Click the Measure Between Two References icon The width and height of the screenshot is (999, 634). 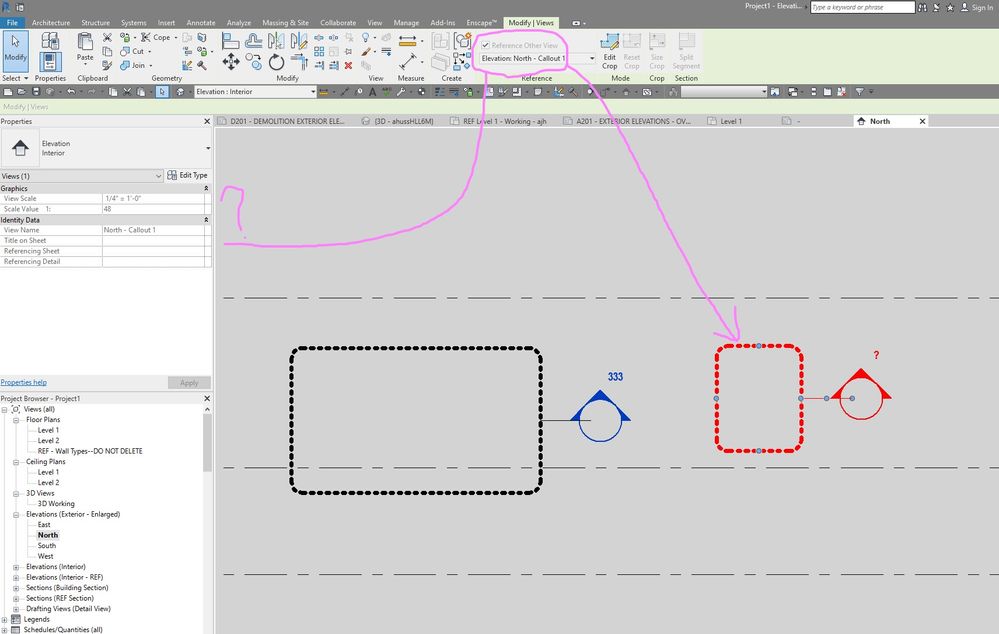click(x=408, y=62)
